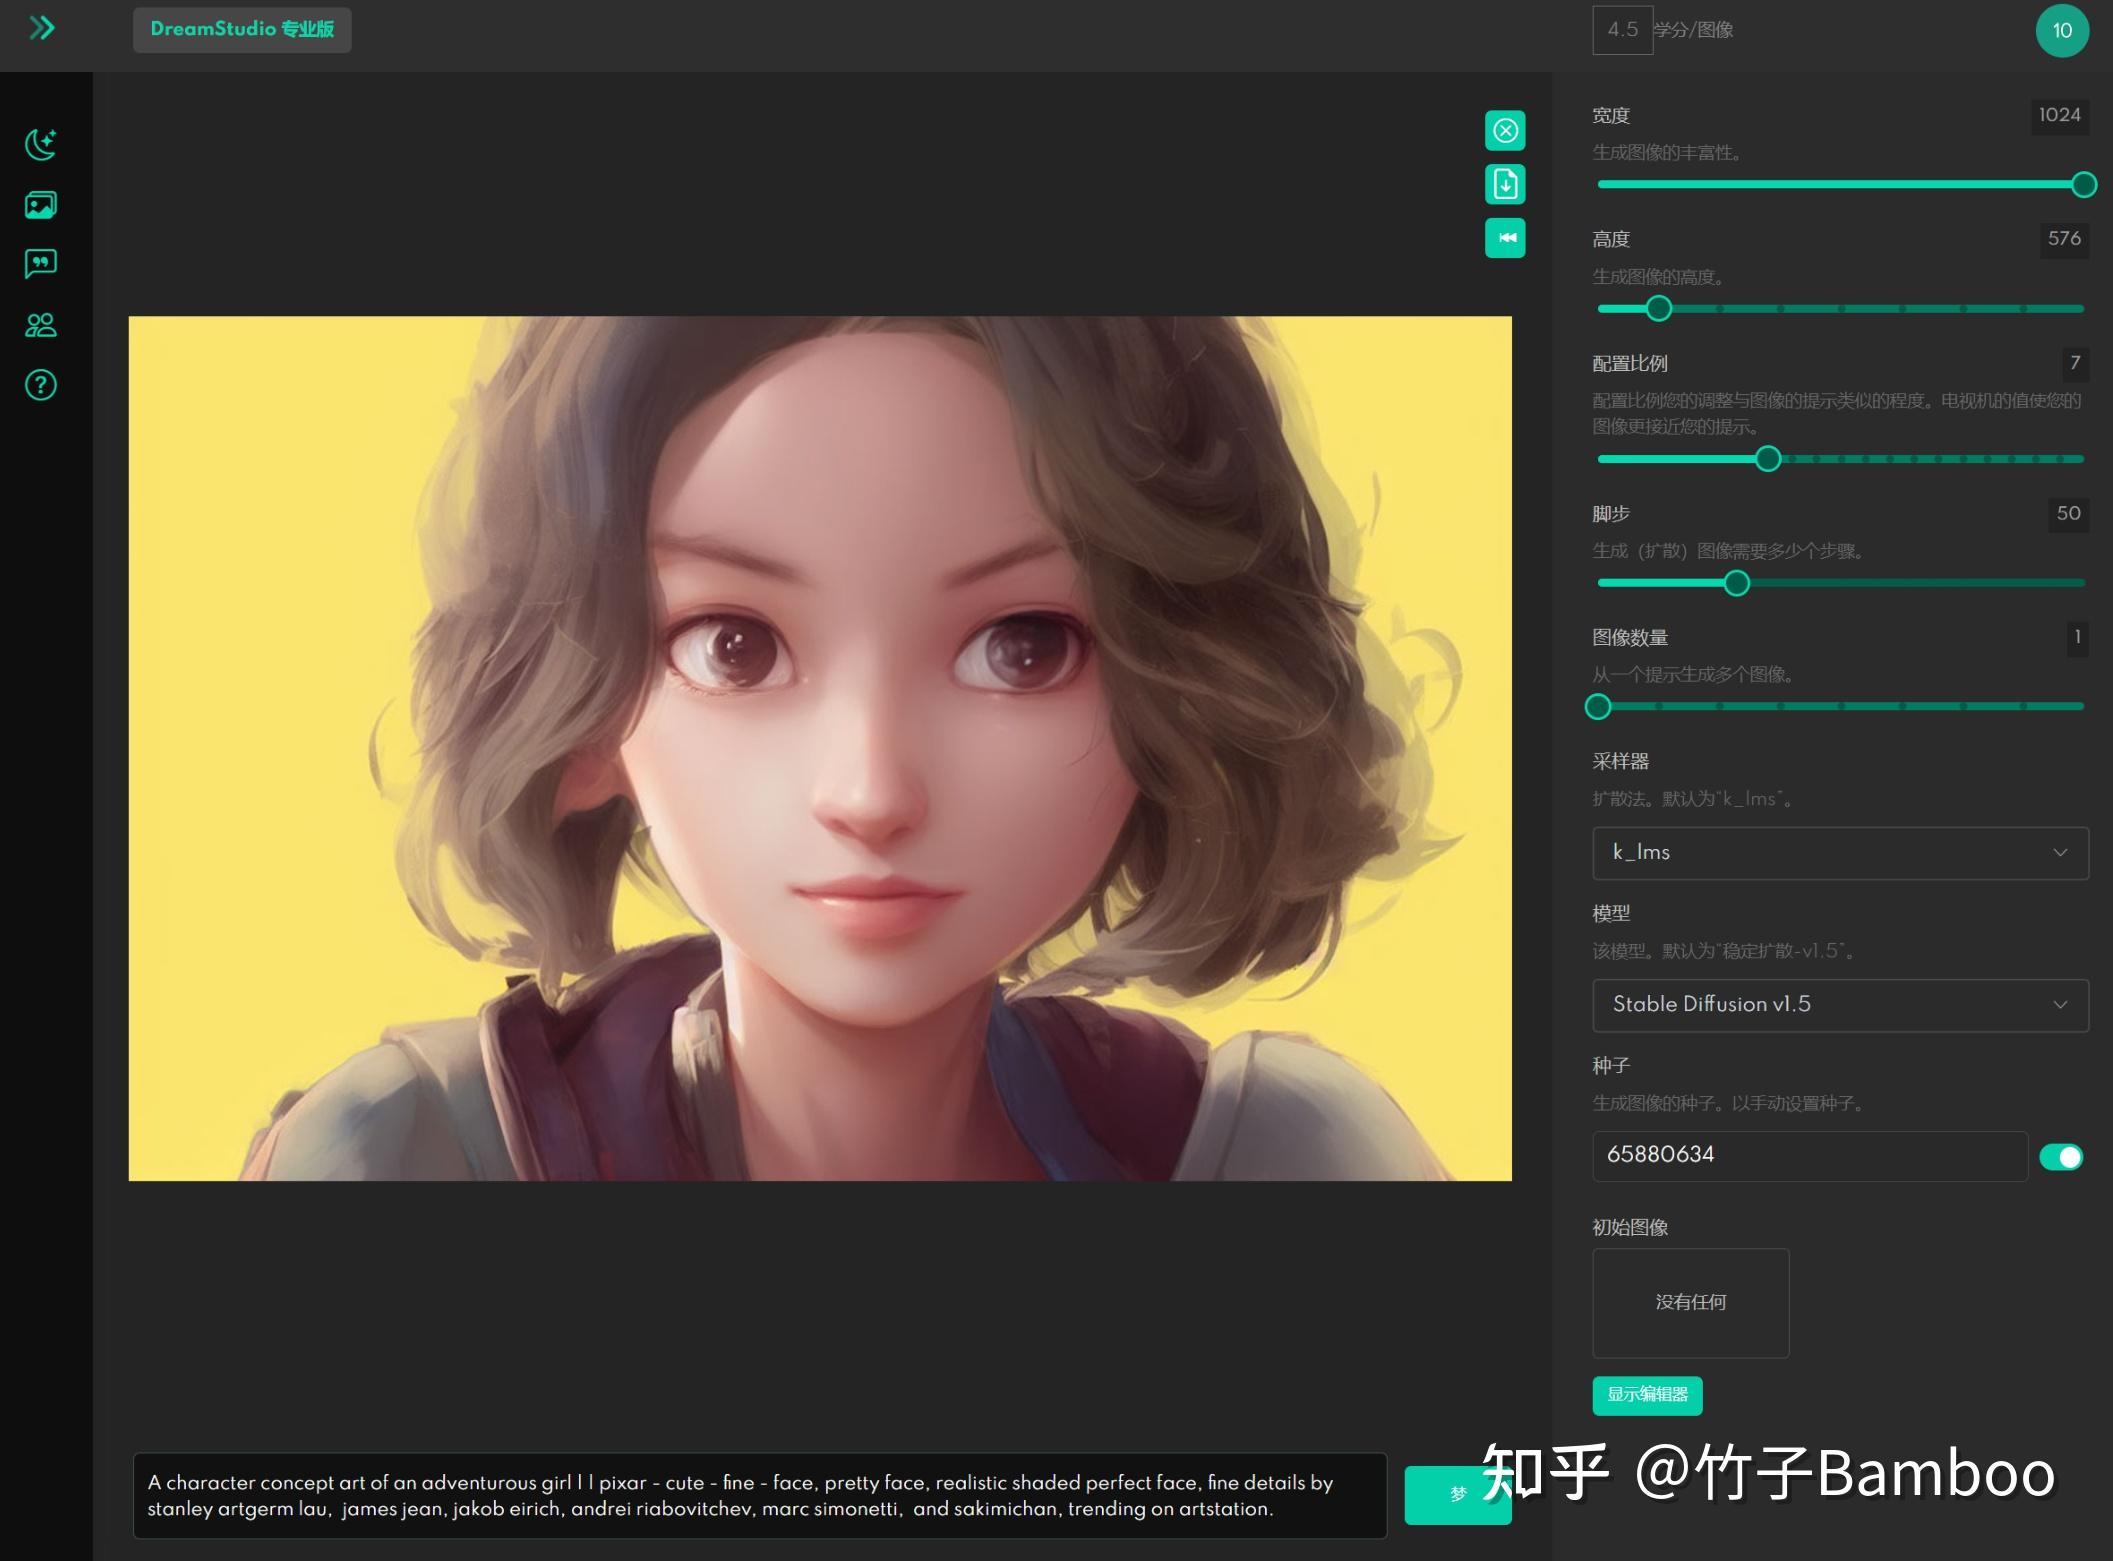This screenshot has height=1561, width=2113.
Task: Click the DreamStudio 专业版 tab
Action: click(x=242, y=30)
